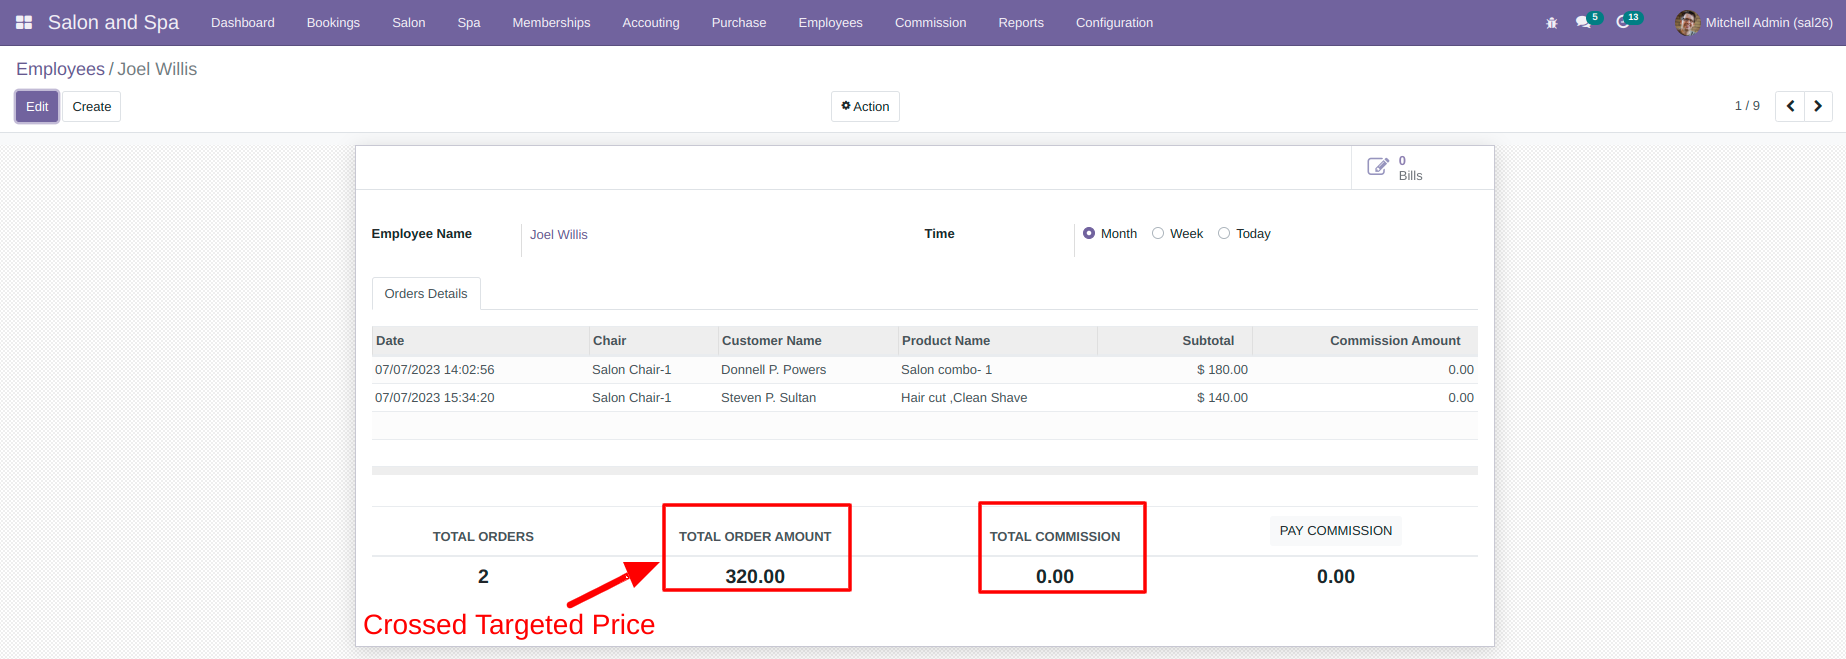Open the activities clock icon

point(1622,22)
